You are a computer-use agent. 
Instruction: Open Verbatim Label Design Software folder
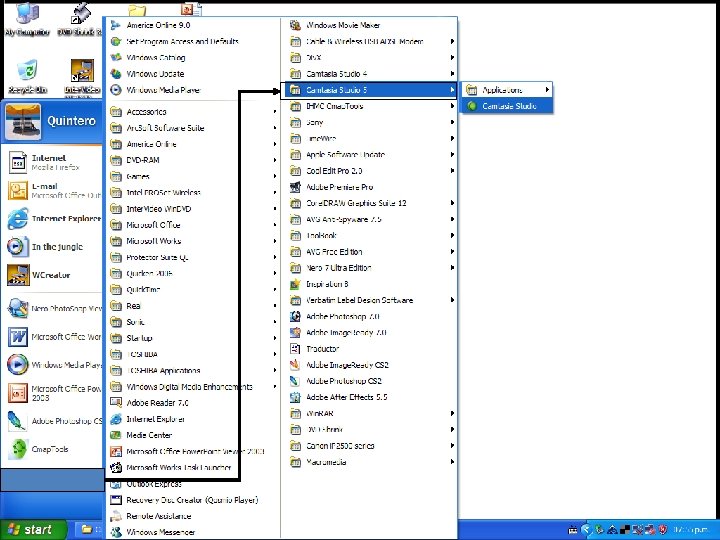coord(372,300)
